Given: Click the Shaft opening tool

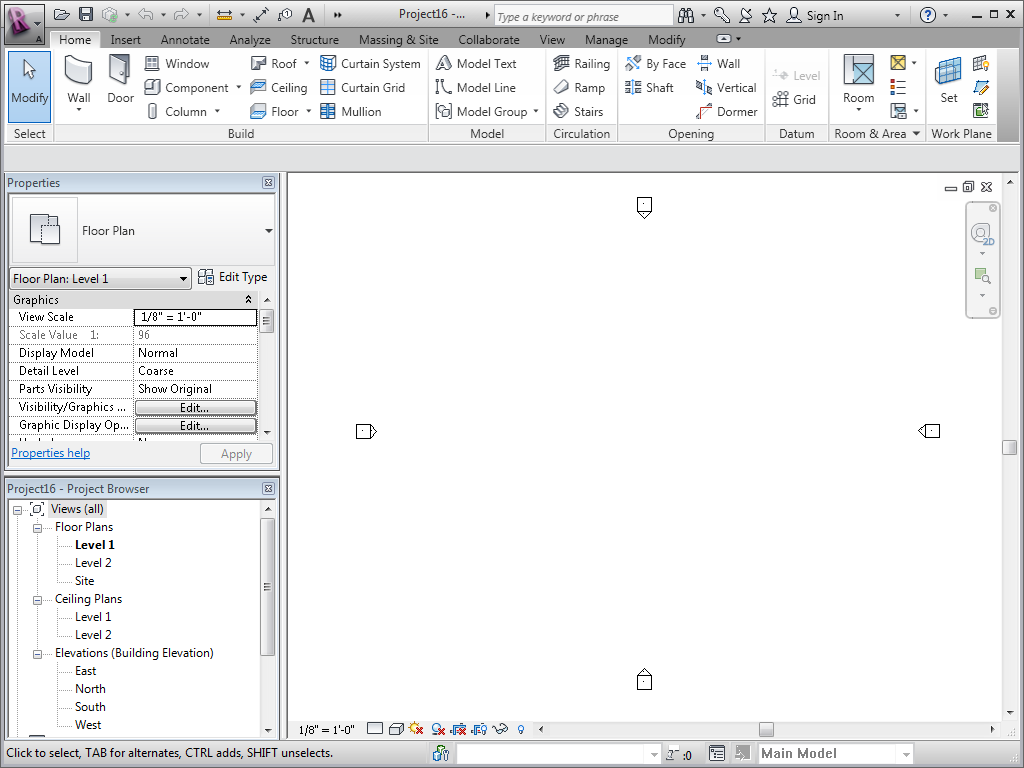Looking at the screenshot, I should pos(649,88).
